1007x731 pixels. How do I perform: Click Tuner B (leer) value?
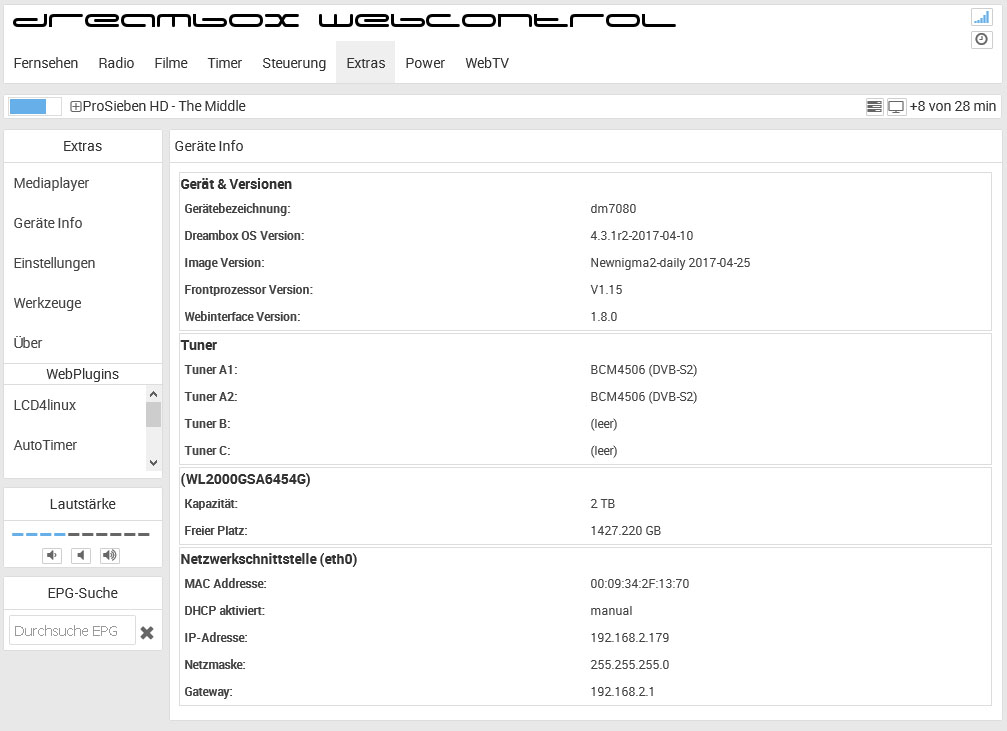pos(604,424)
